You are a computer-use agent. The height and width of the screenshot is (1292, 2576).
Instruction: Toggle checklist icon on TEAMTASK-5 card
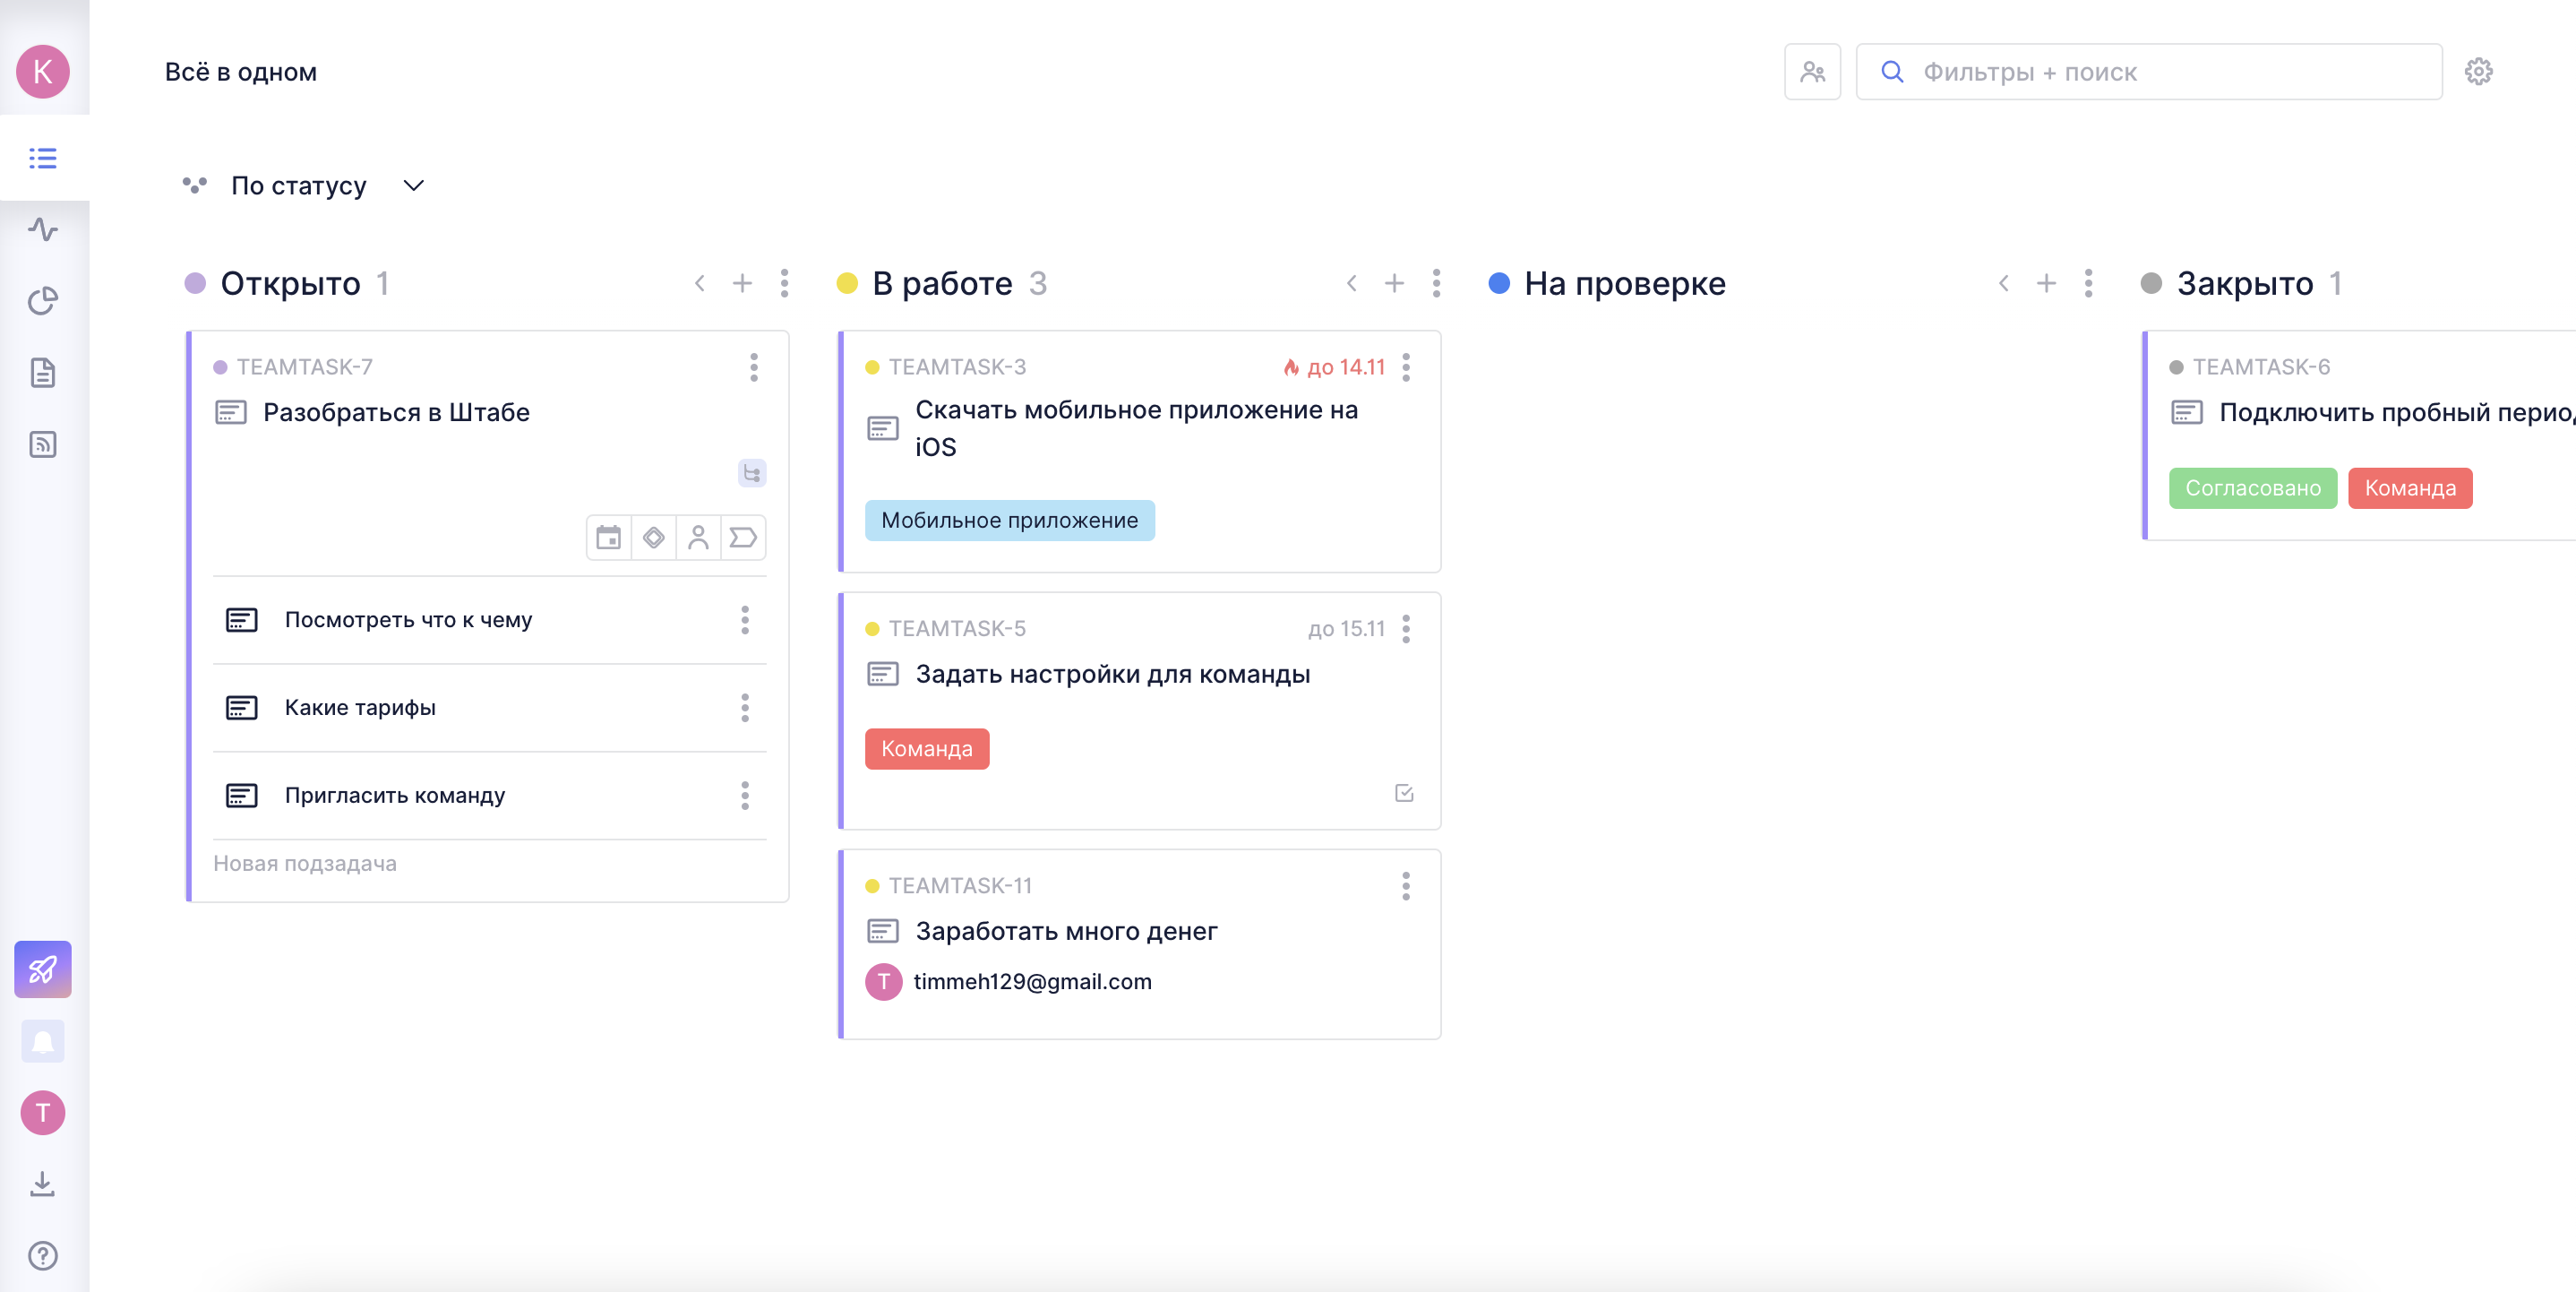pos(1404,793)
